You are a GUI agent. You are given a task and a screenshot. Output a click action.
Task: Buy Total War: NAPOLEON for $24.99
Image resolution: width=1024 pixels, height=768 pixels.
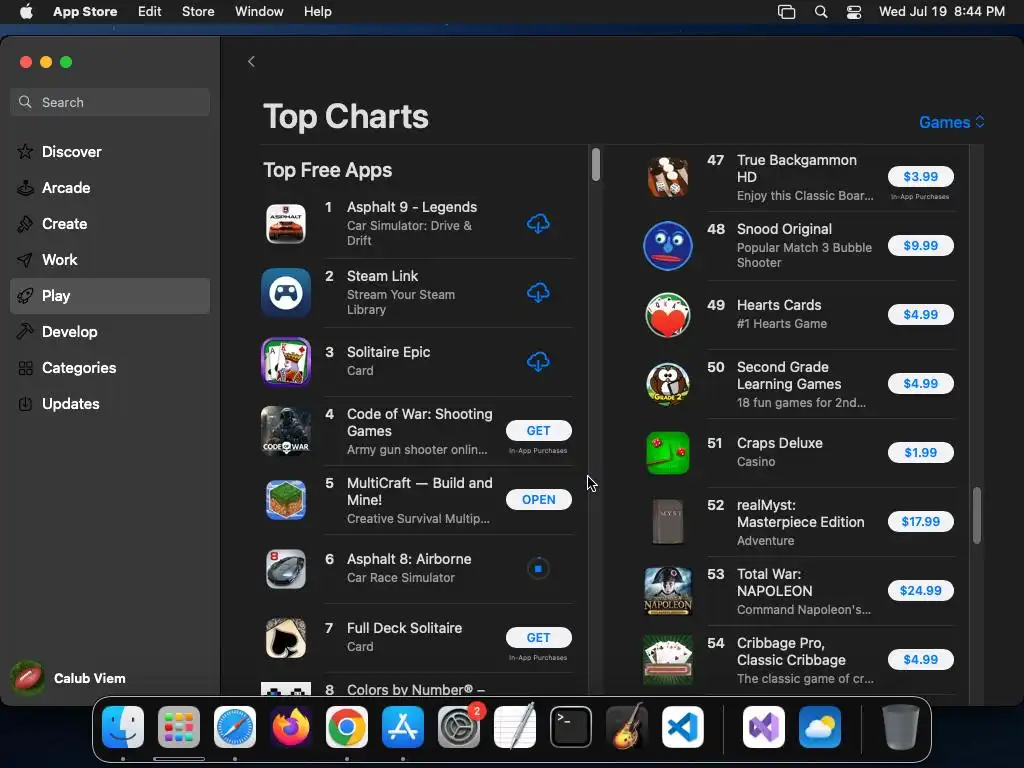pos(920,591)
